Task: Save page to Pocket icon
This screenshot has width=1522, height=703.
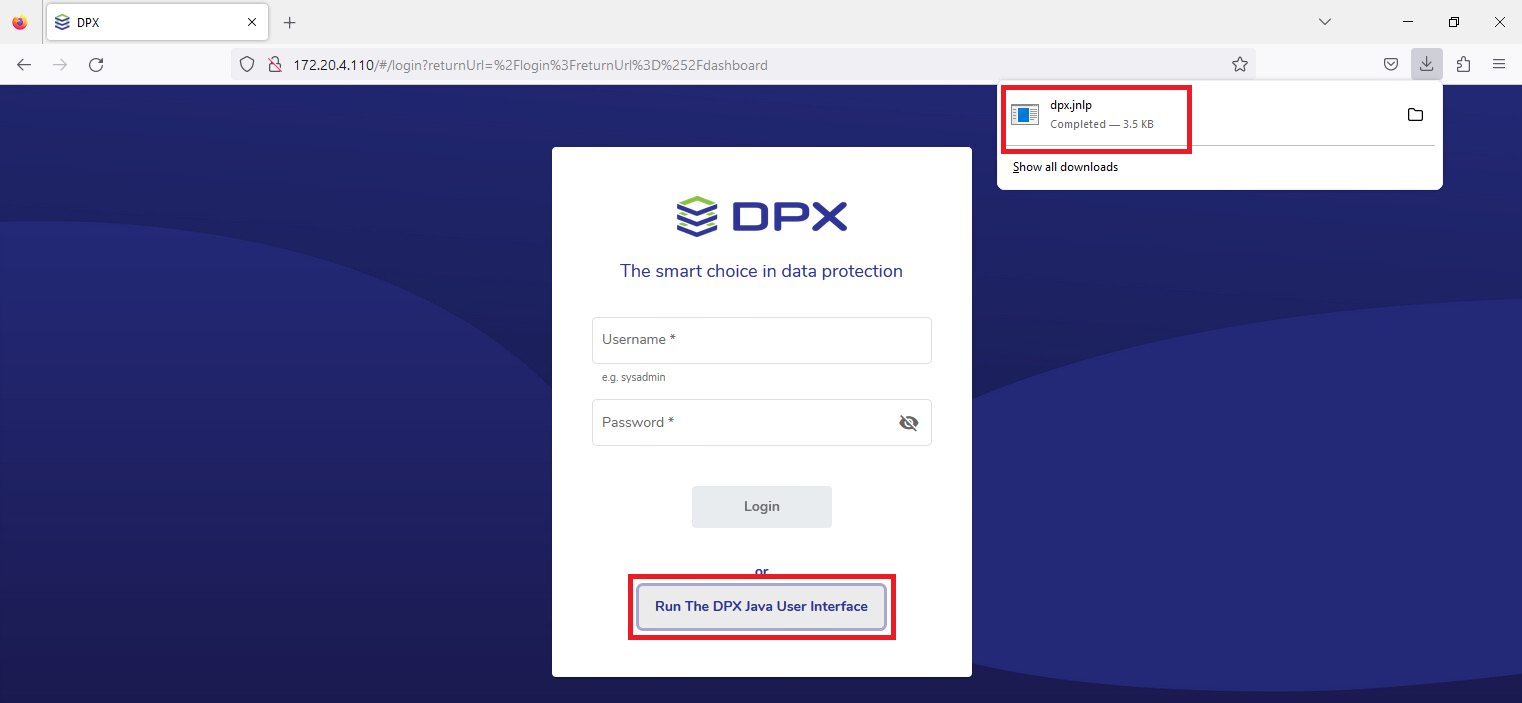Action: coord(1391,64)
